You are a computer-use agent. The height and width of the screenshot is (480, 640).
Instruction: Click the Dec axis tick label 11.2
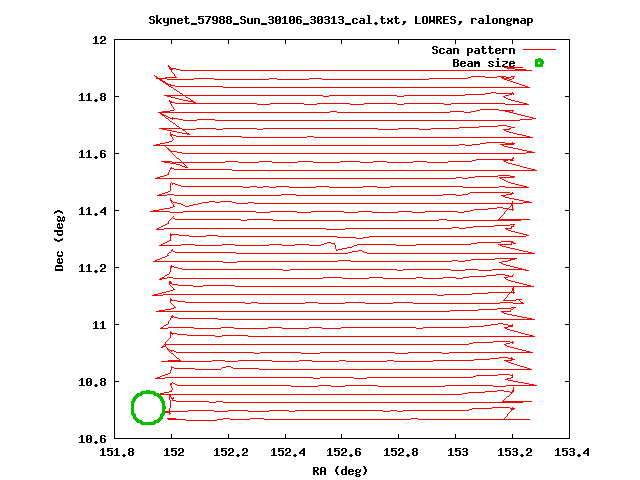(x=92, y=268)
